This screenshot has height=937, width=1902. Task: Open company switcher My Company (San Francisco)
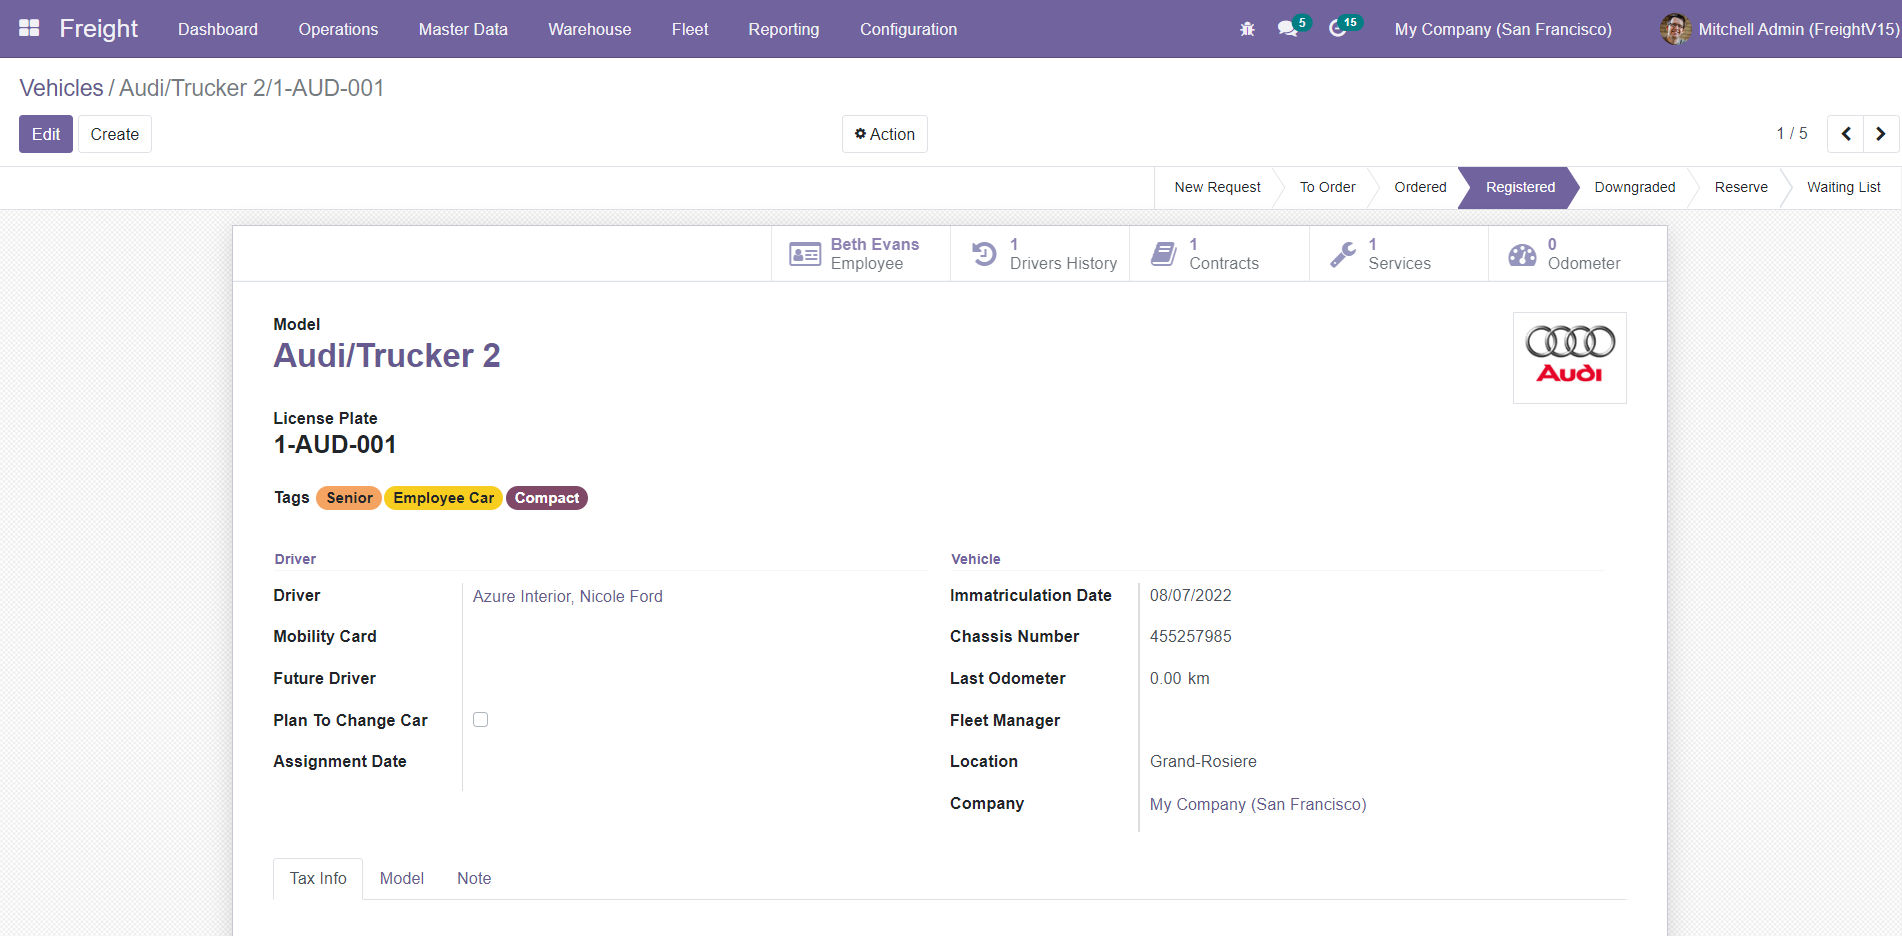click(1502, 29)
